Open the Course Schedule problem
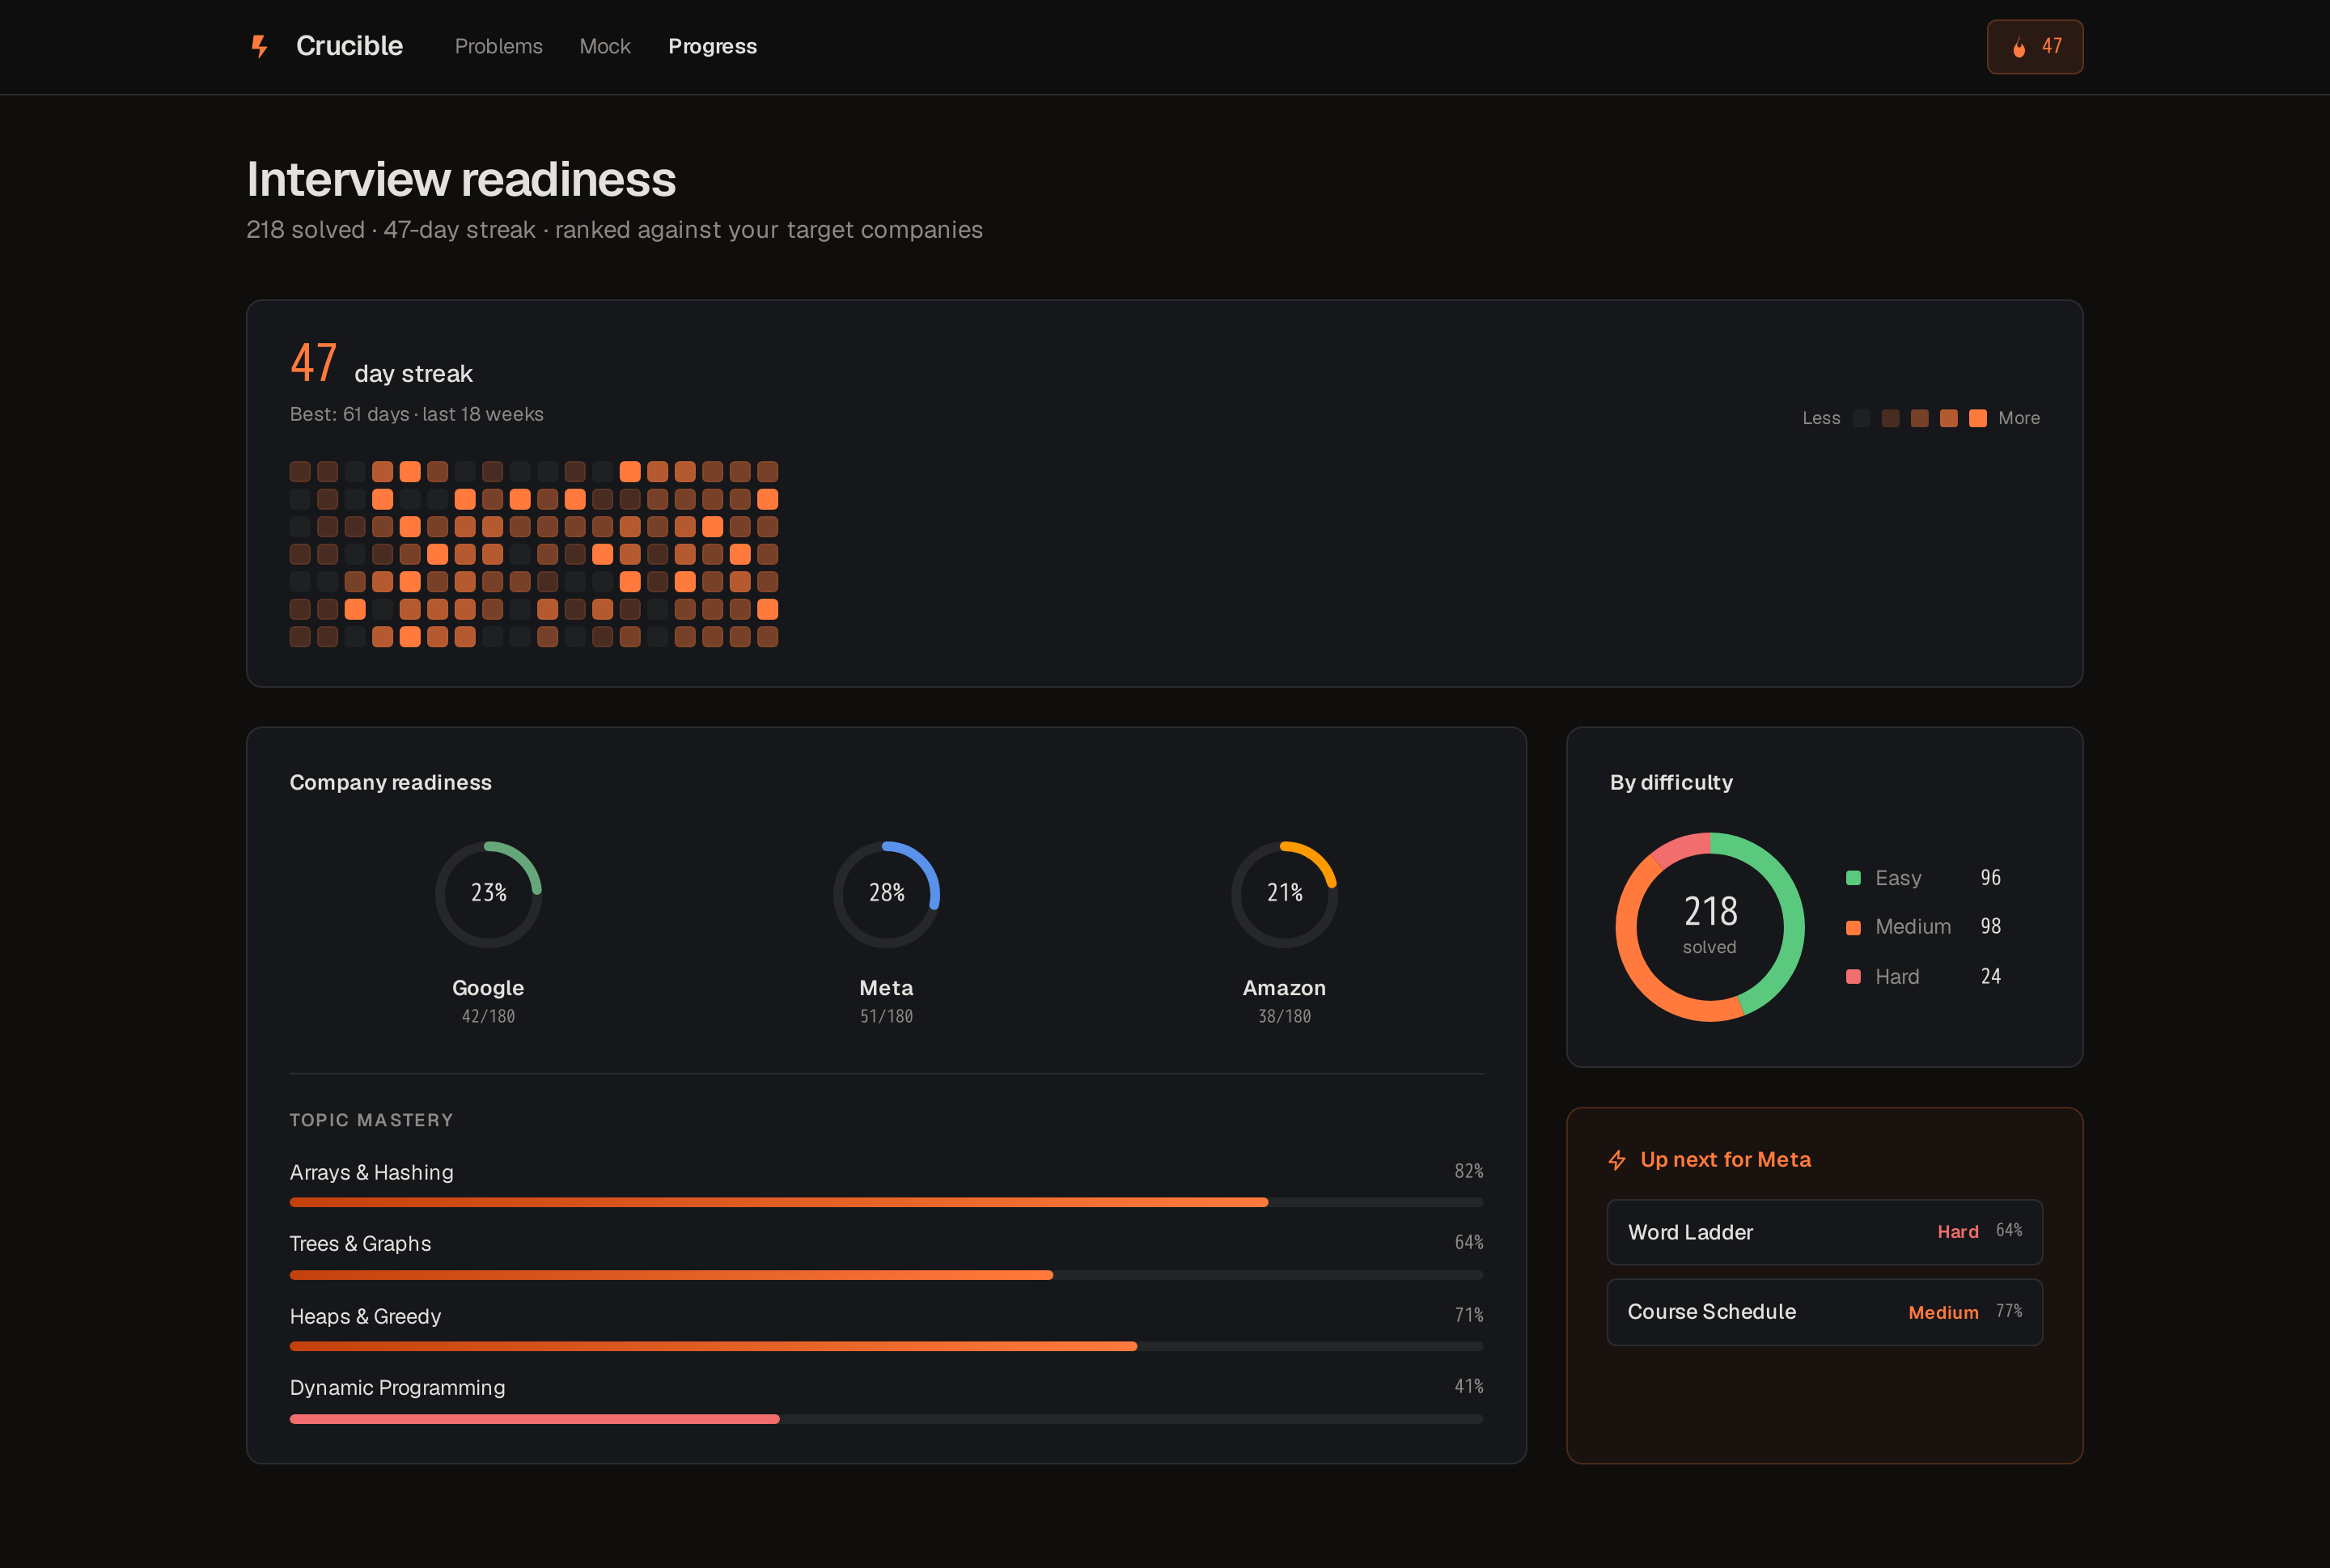This screenshot has width=2330, height=1568. click(1824, 1312)
